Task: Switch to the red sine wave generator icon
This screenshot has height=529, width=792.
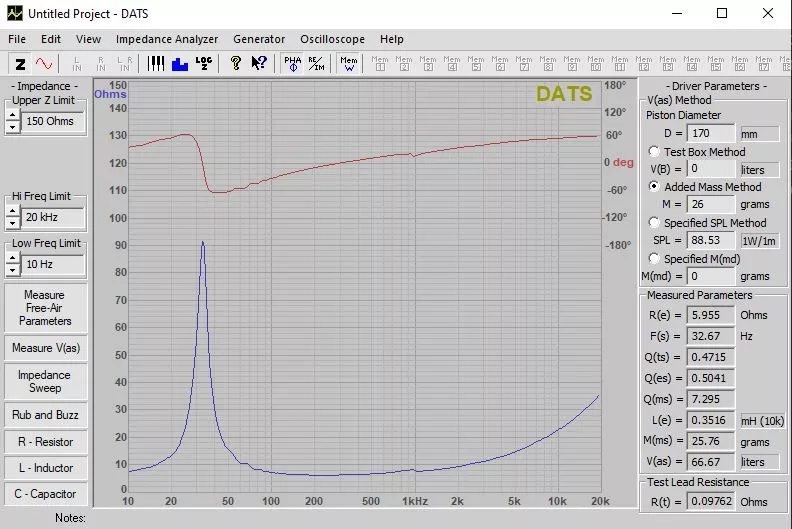Action: pyautogui.click(x=44, y=64)
